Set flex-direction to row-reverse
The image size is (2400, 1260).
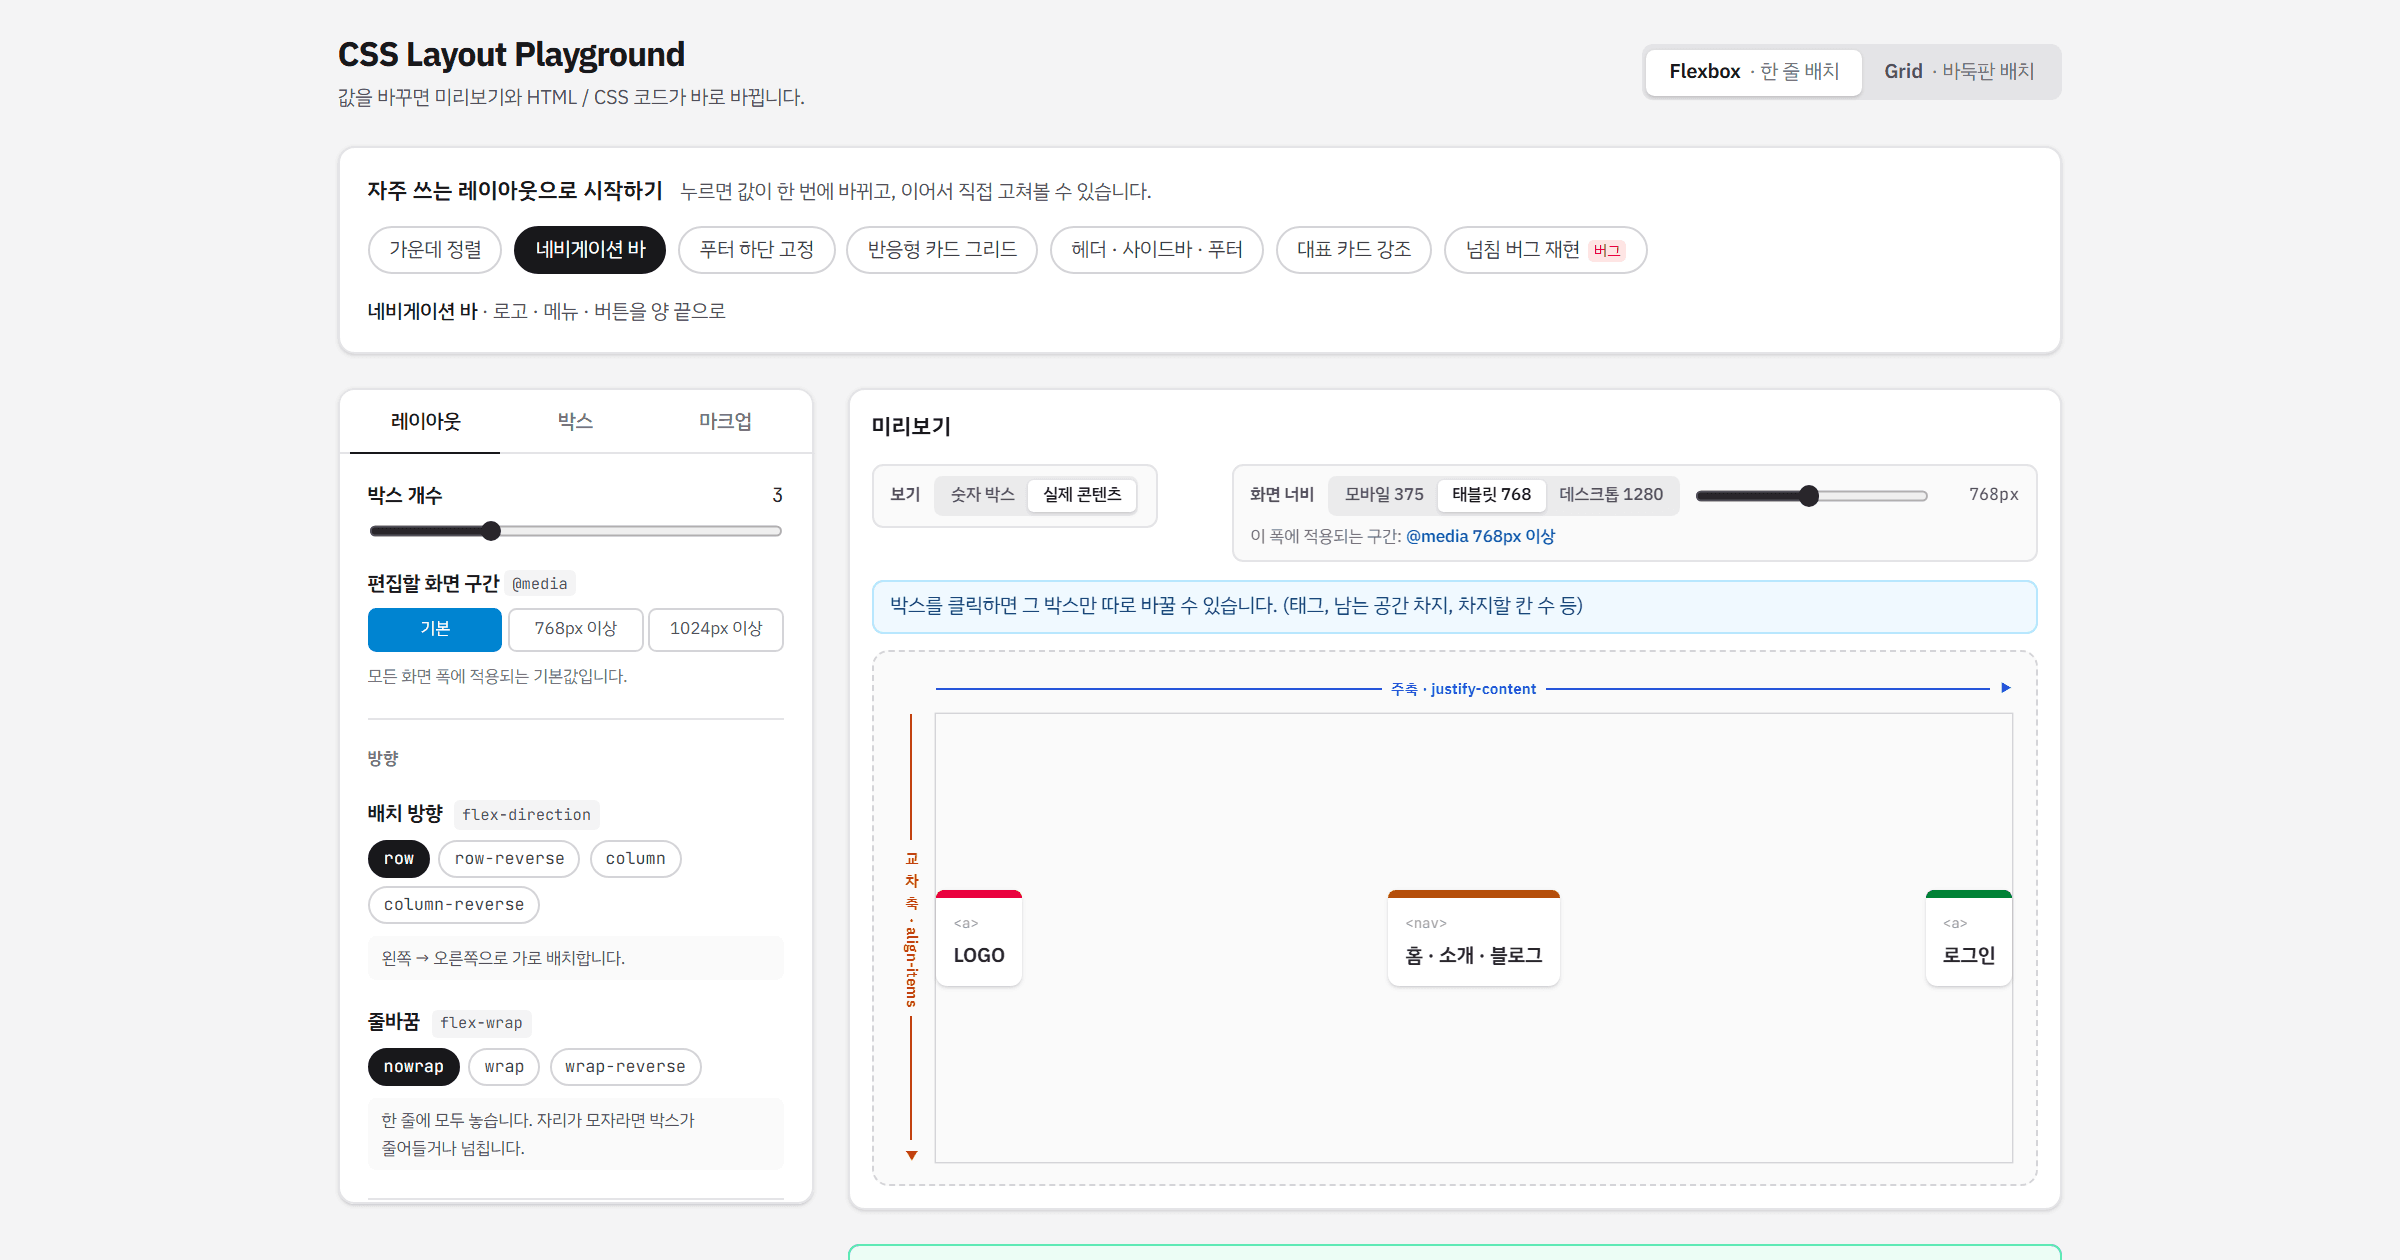tap(509, 859)
